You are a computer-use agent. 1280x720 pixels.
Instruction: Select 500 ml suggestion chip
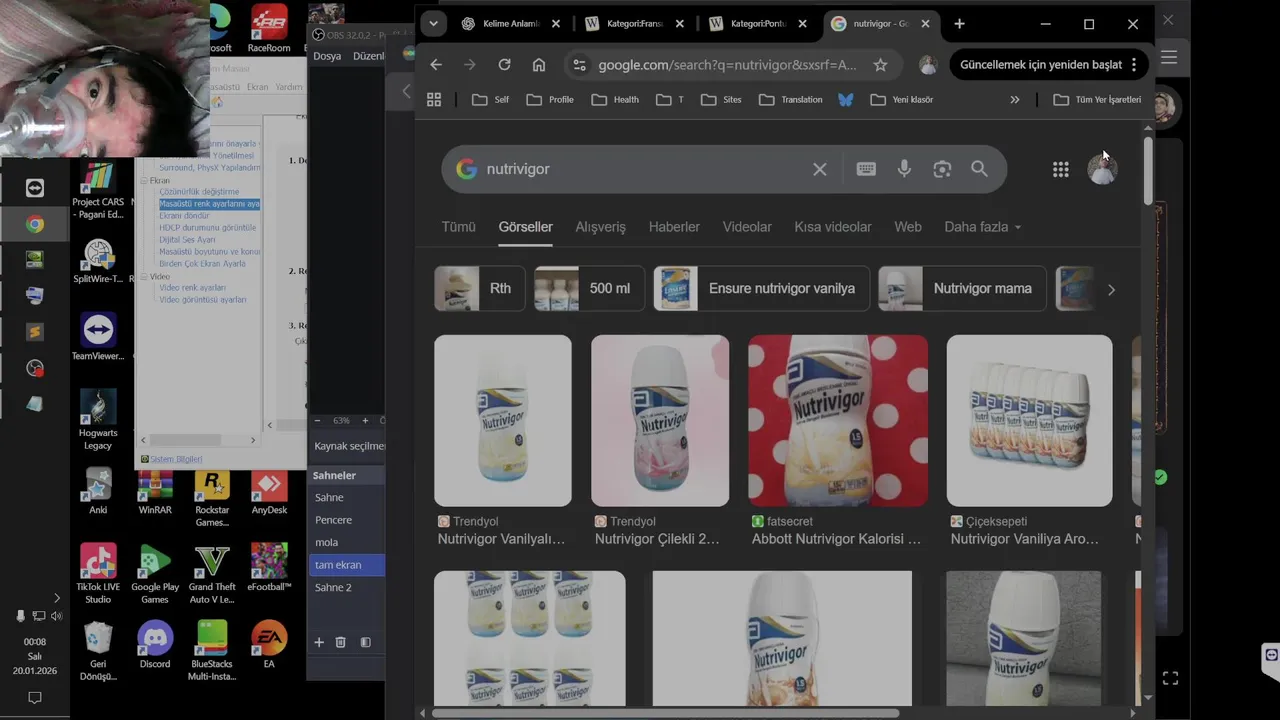589,289
